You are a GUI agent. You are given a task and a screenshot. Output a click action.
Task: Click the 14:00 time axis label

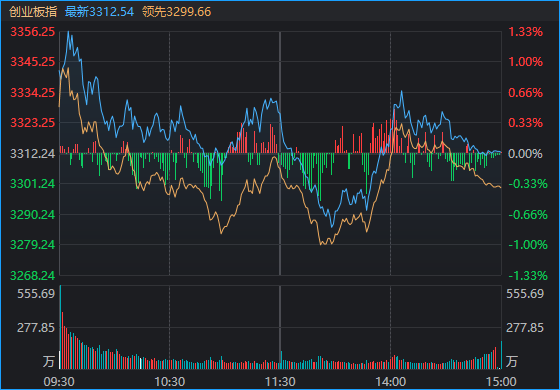pyautogui.click(x=390, y=382)
